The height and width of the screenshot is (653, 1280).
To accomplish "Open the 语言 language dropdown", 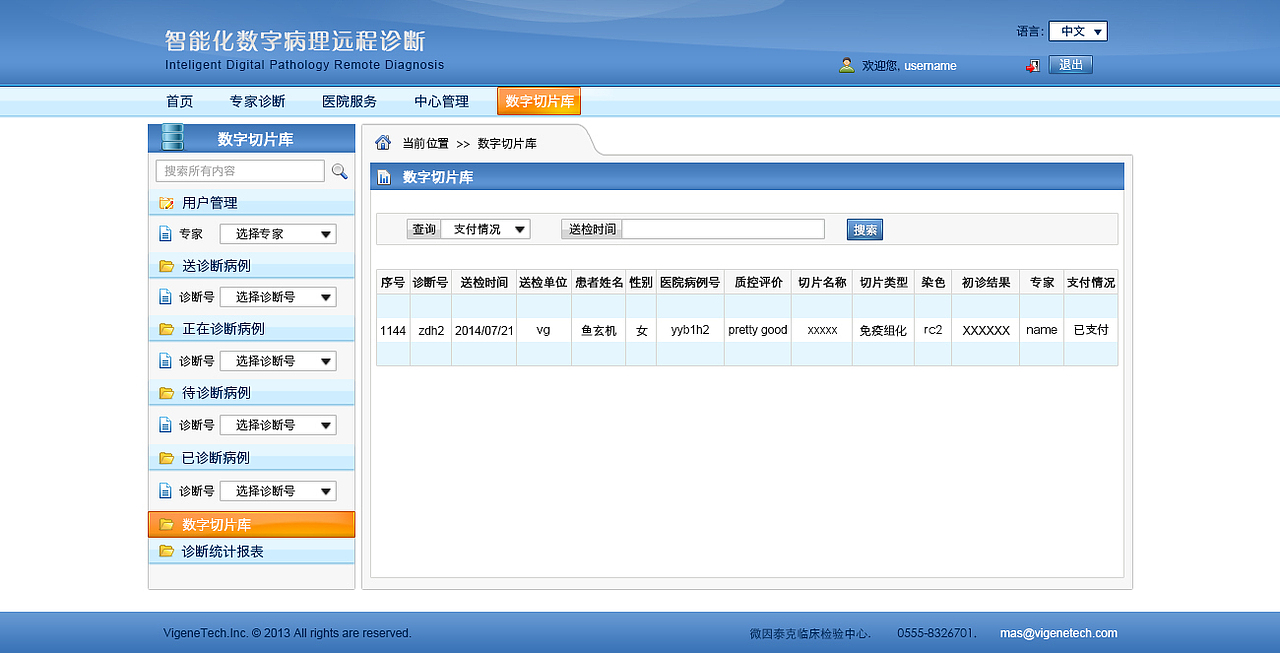I will pyautogui.click(x=1078, y=31).
